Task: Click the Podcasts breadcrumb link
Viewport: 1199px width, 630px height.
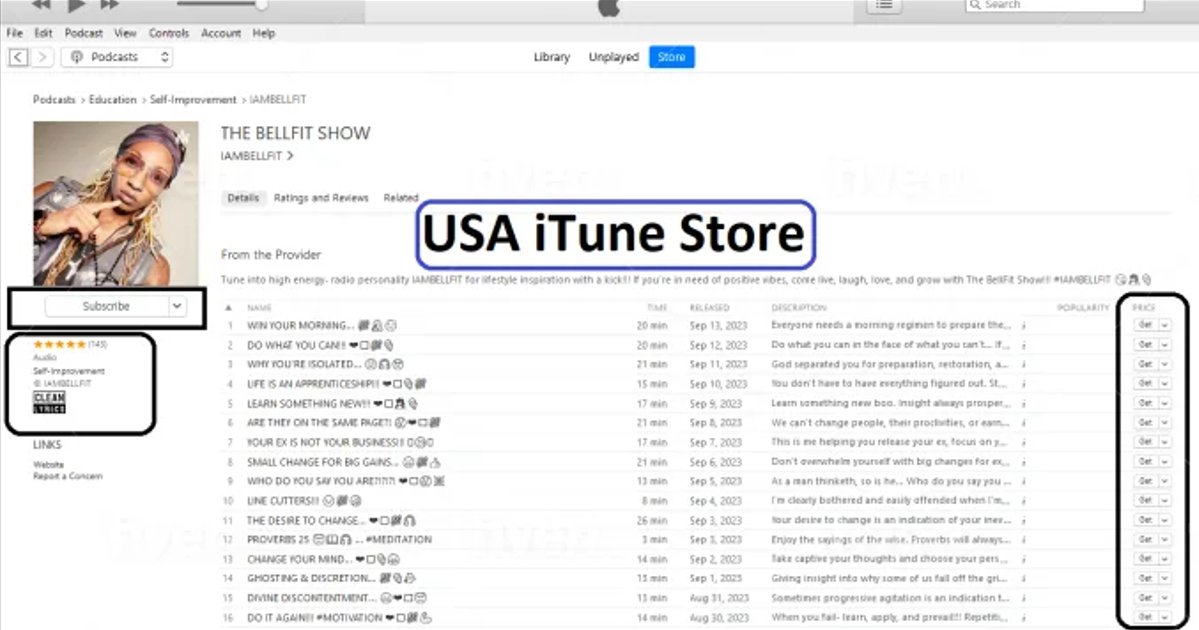Action: click(54, 99)
